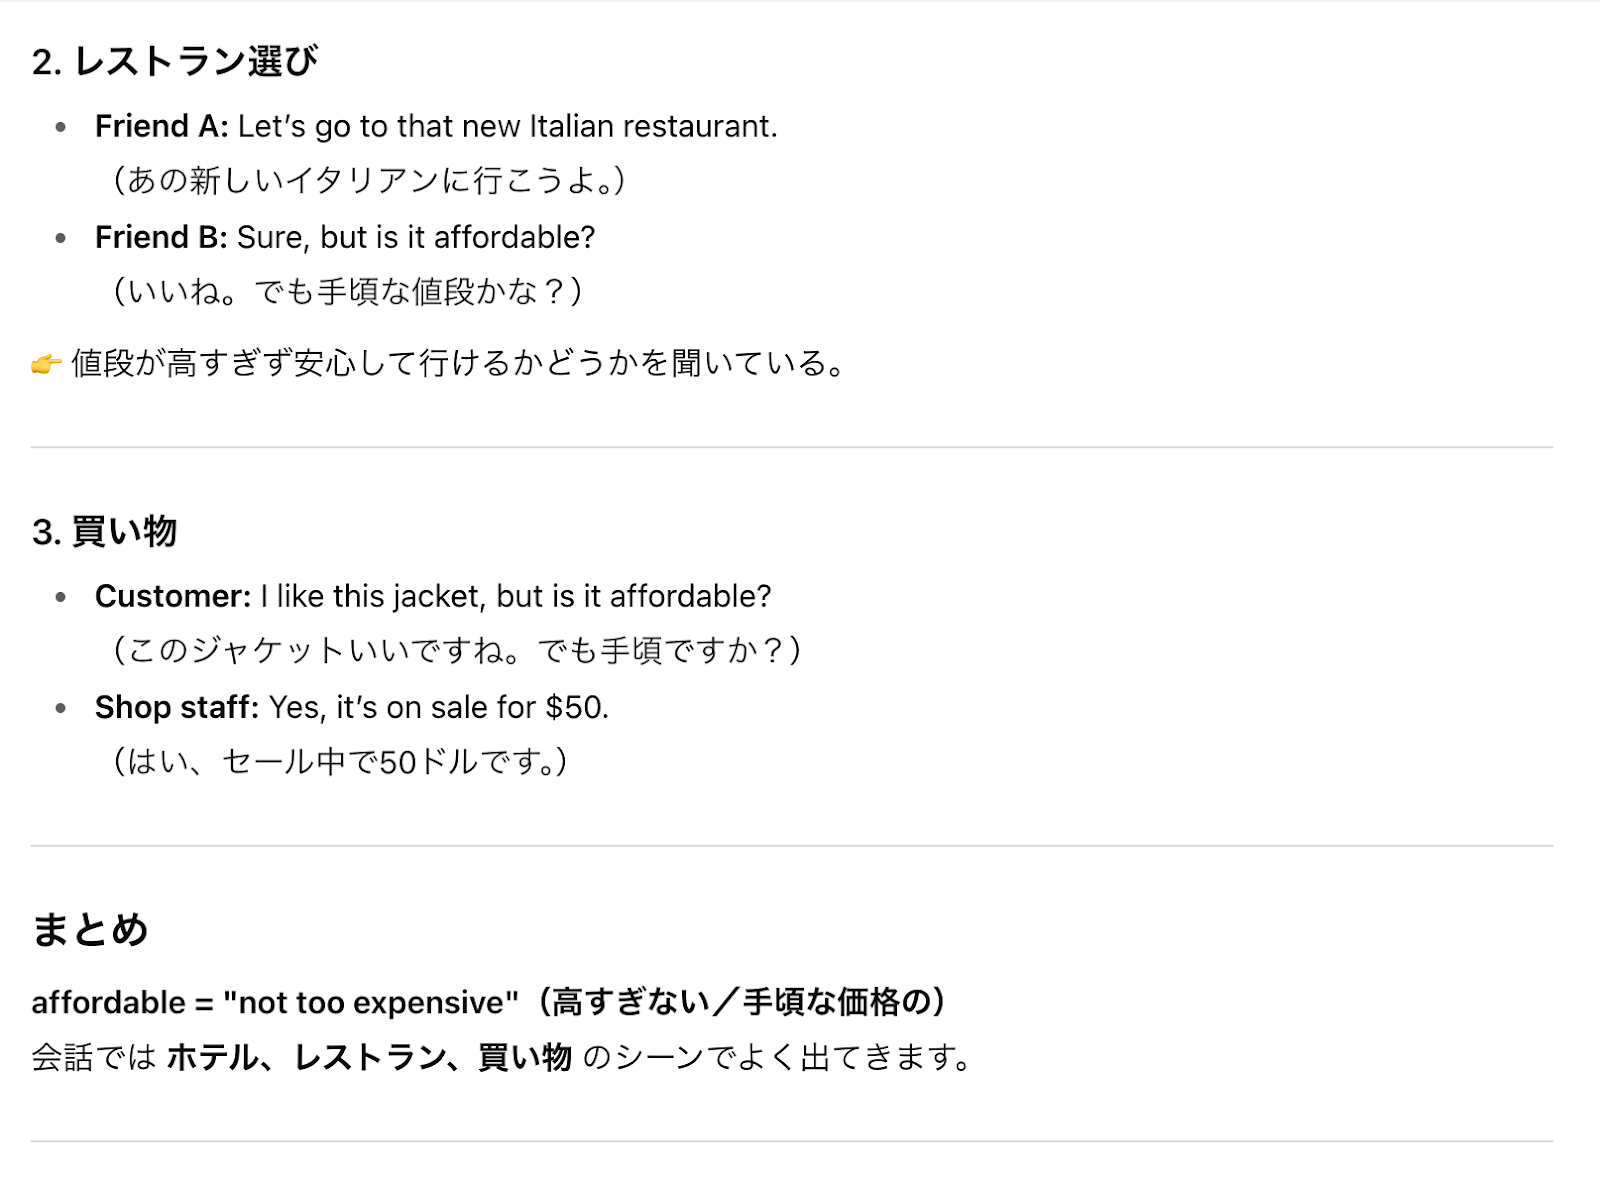The image size is (1600, 1184).
Task: Click the translation "いいね。でも手頃な値段かな？"
Action: click(x=347, y=292)
